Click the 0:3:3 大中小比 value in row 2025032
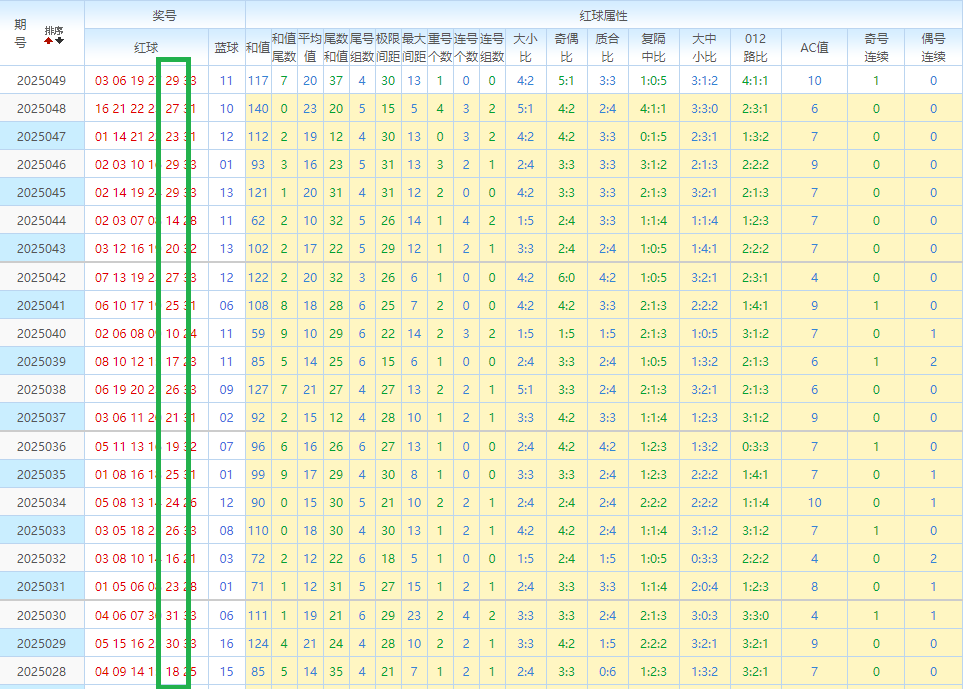The height and width of the screenshot is (689, 963). pyautogui.click(x=704, y=558)
